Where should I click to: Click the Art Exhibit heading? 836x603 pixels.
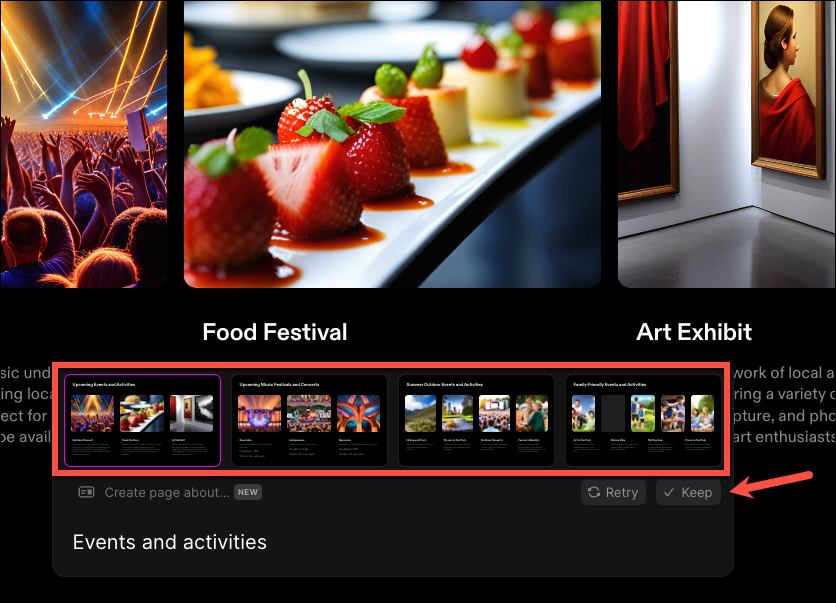click(694, 332)
